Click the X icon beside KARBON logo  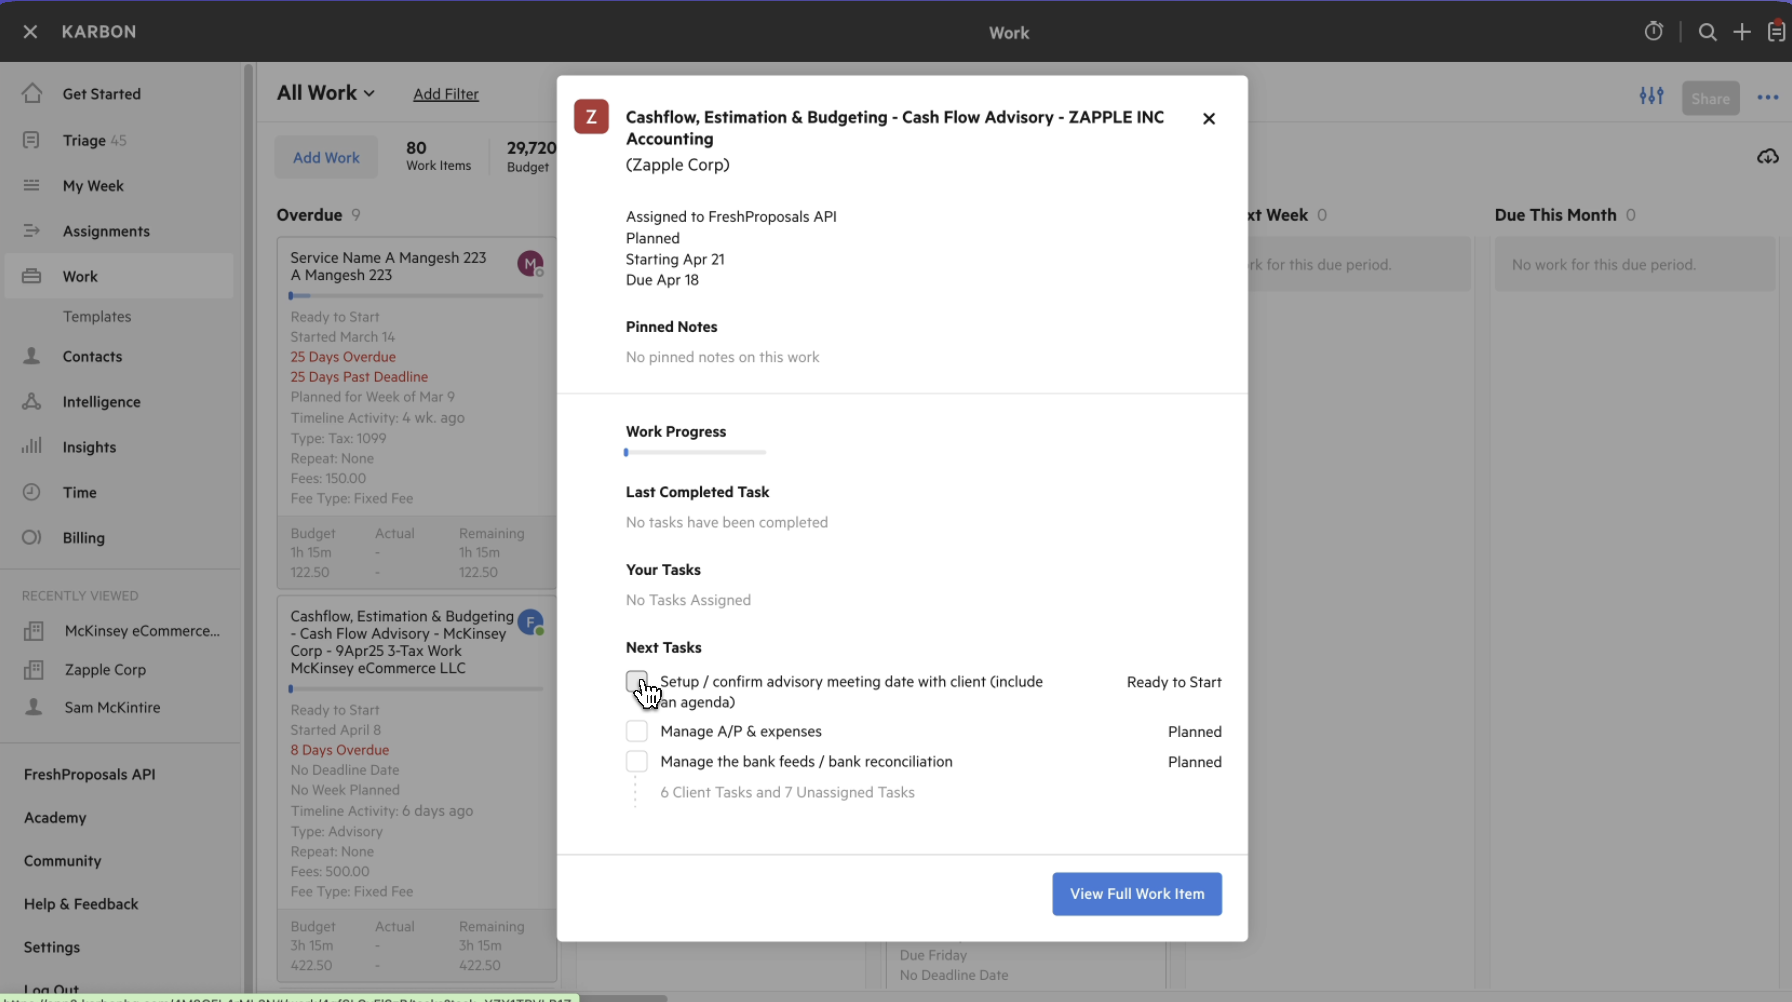30,32
